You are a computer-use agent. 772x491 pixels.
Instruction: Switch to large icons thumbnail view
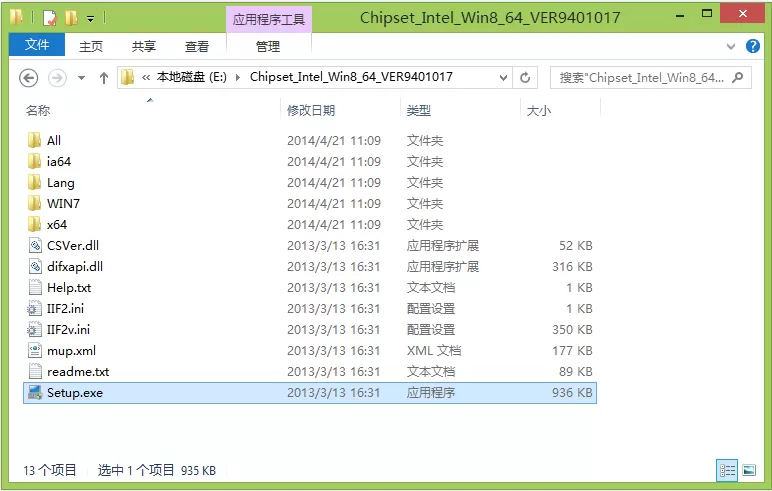click(x=749, y=470)
